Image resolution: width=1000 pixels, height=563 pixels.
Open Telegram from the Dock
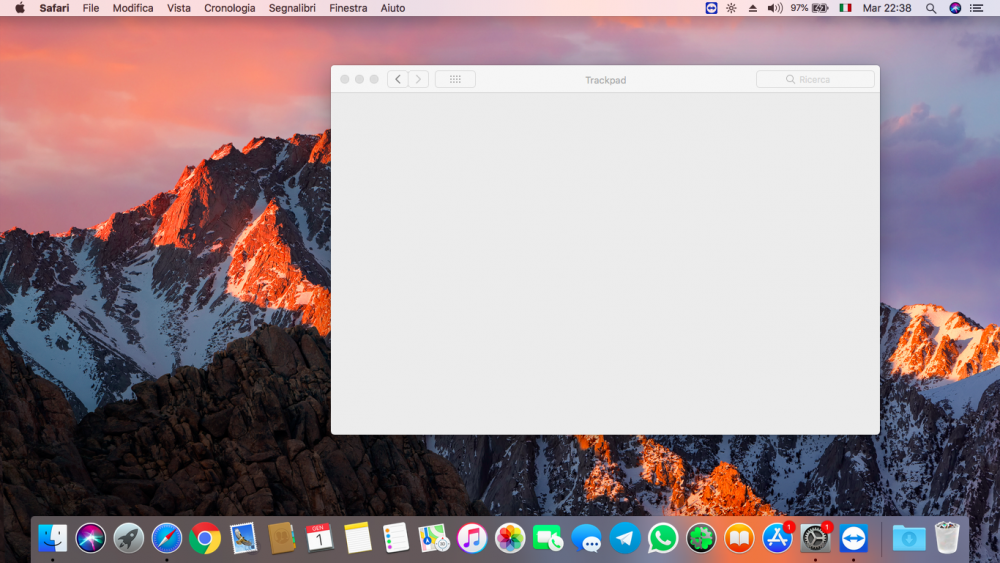(625, 539)
